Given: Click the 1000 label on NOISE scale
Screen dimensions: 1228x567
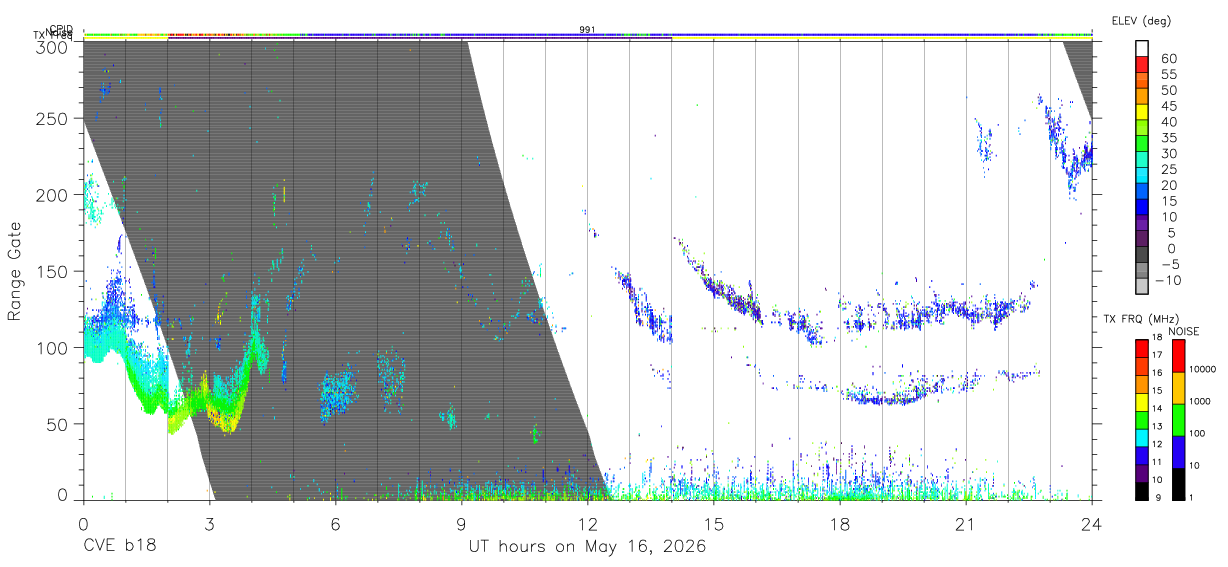Looking at the screenshot, I should tap(1202, 401).
